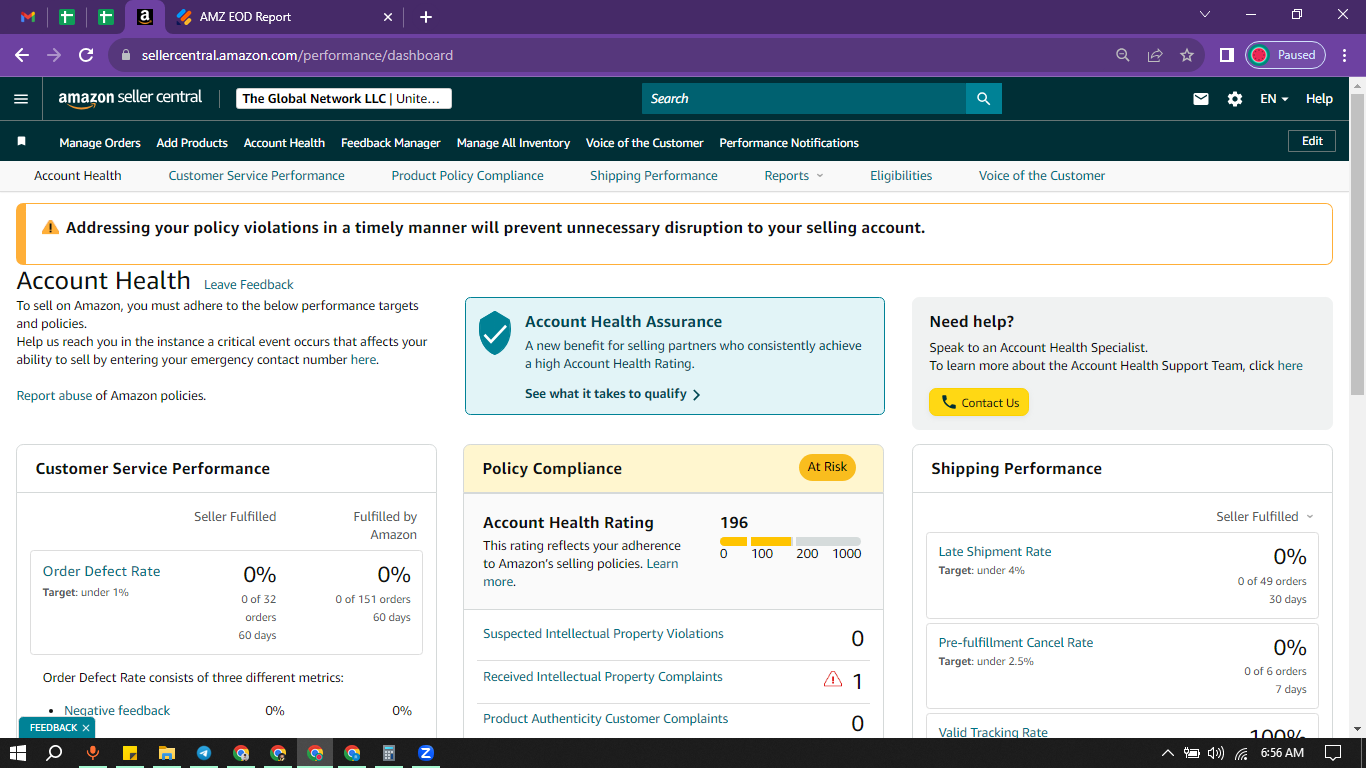Click the At Risk status badge
Screen dimensions: 1366x768
tap(827, 467)
